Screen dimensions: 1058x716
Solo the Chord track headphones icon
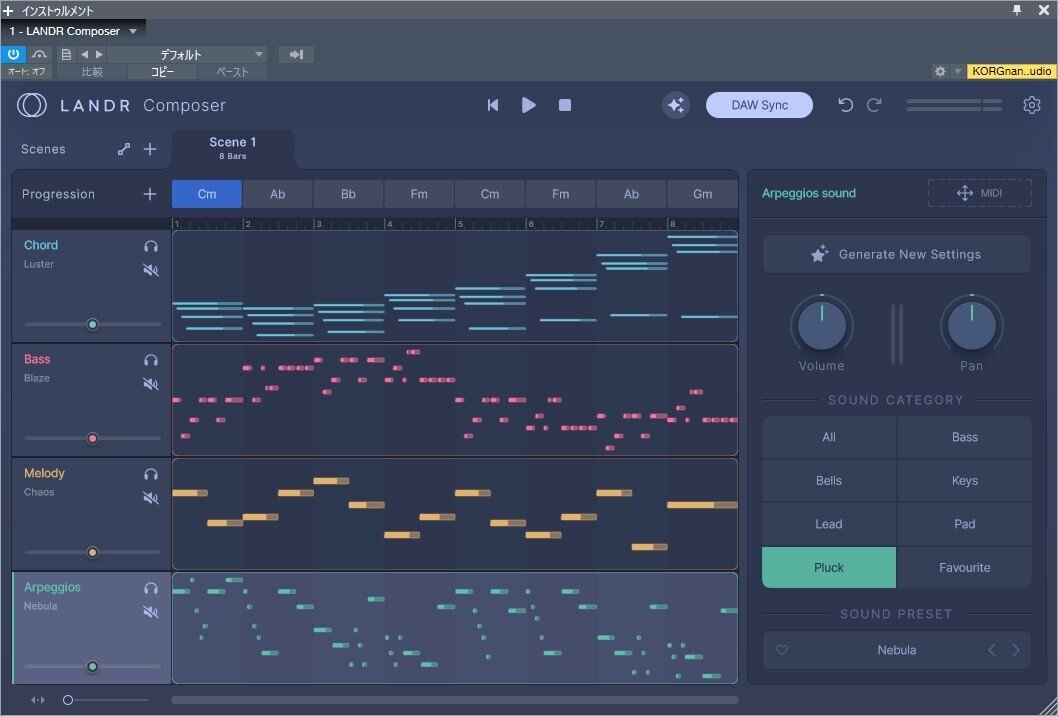[151, 246]
